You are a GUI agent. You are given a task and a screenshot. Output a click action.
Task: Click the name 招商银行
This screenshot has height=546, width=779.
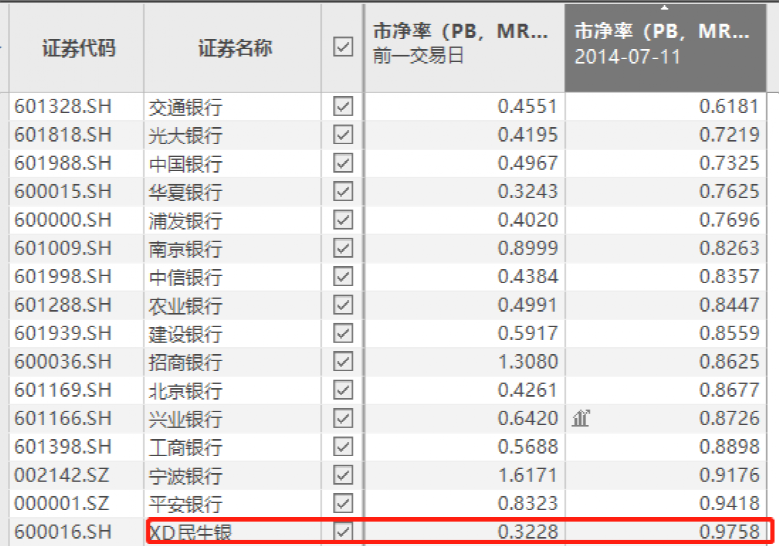point(185,362)
